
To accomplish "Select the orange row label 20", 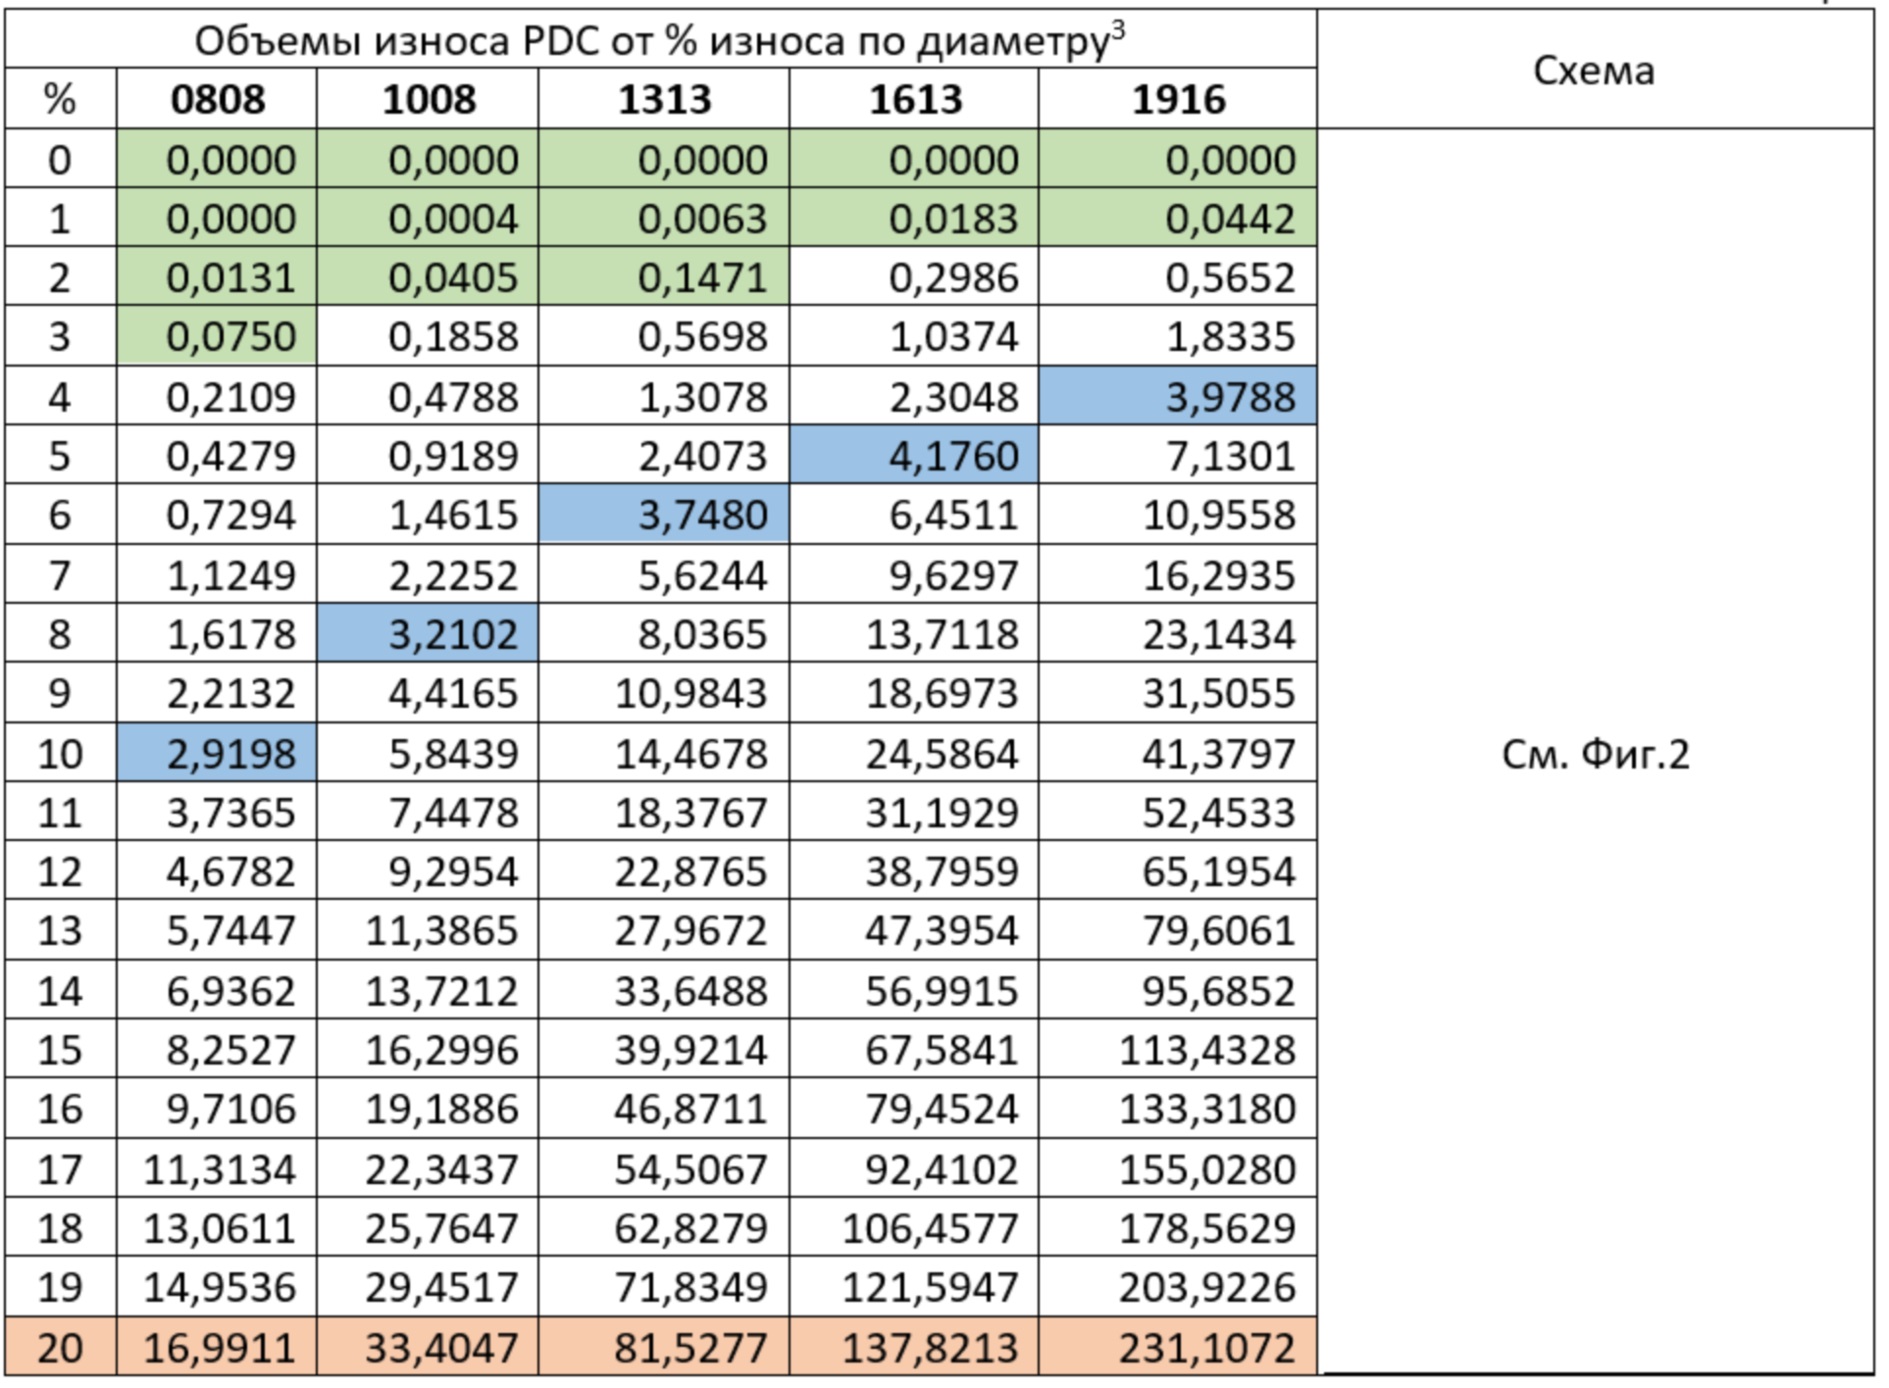I will pyautogui.click(x=60, y=1347).
